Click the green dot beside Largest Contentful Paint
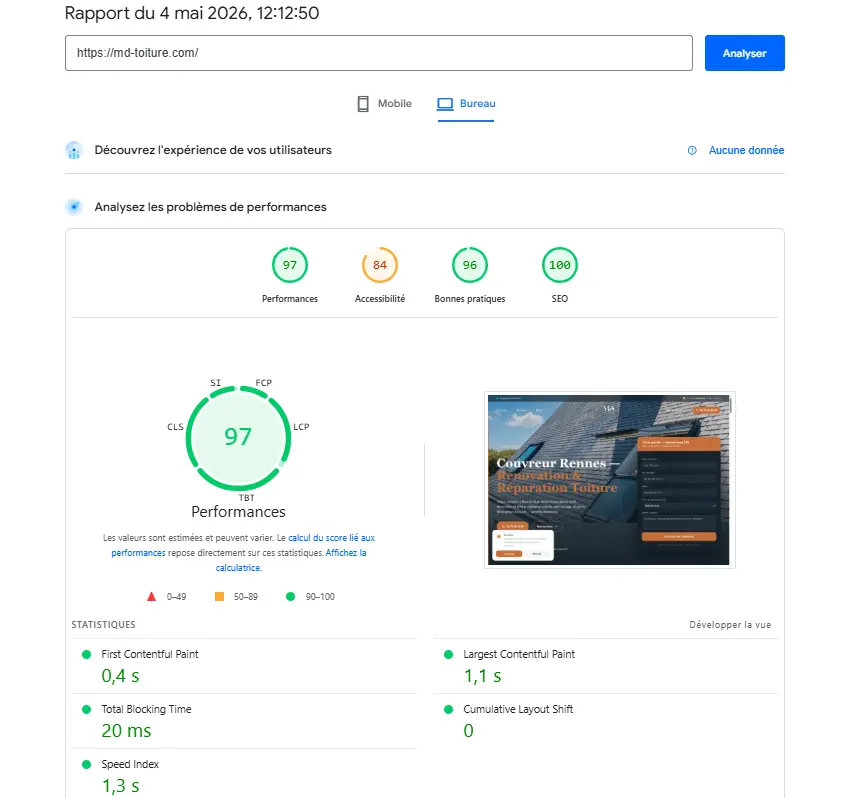The image size is (841, 798). click(448, 654)
